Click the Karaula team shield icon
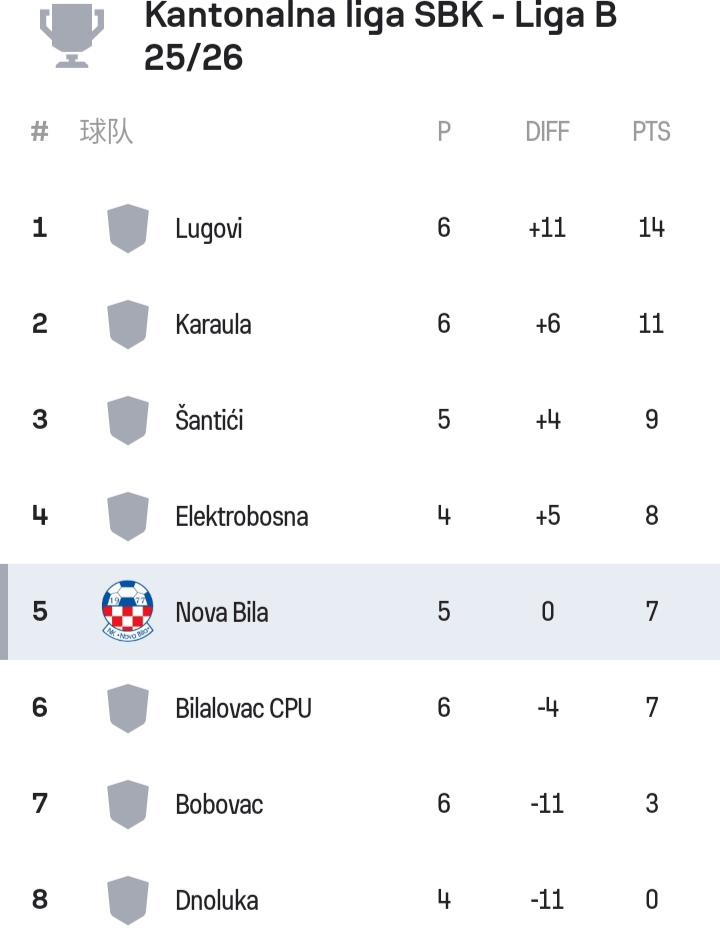The height and width of the screenshot is (937, 720). click(x=128, y=324)
